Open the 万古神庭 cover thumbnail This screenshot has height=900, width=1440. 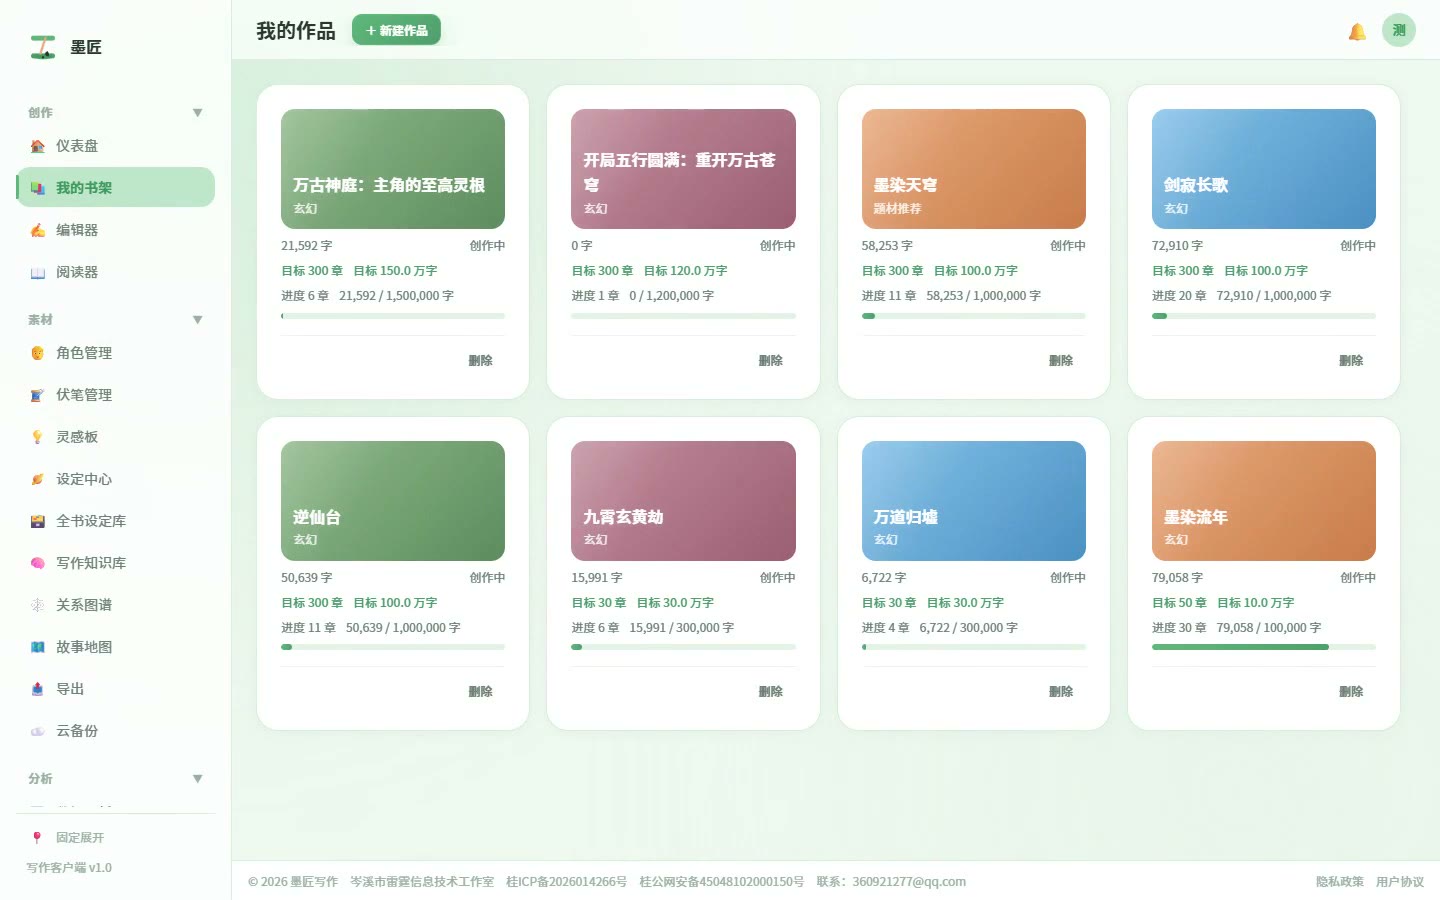click(x=393, y=169)
